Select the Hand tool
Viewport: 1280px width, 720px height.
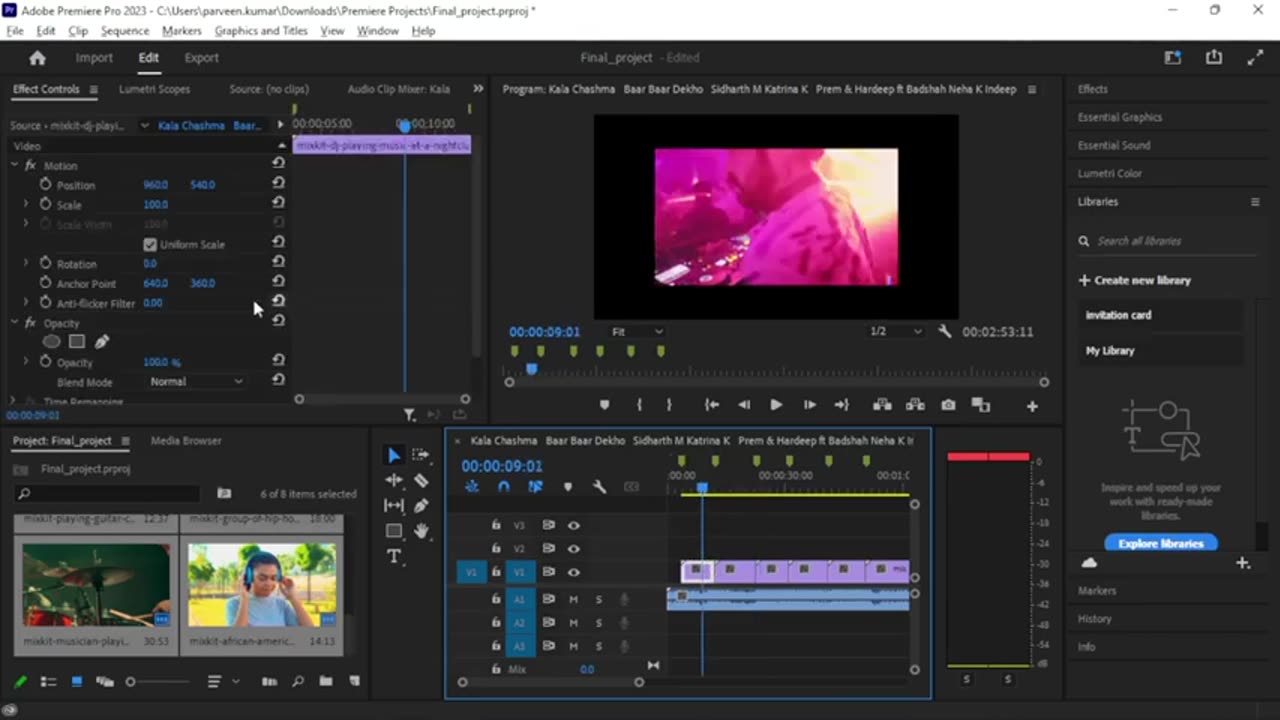coord(421,531)
